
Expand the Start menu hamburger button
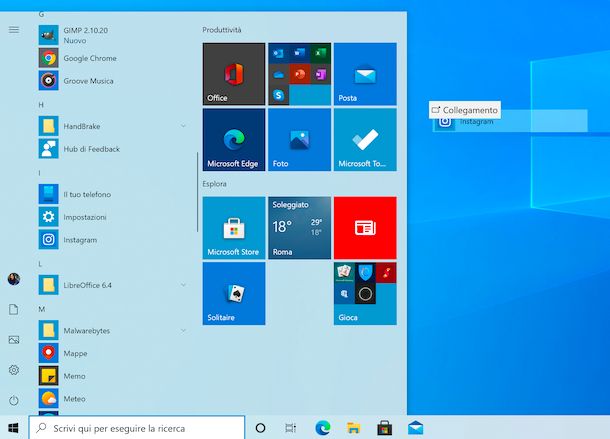pos(14,30)
